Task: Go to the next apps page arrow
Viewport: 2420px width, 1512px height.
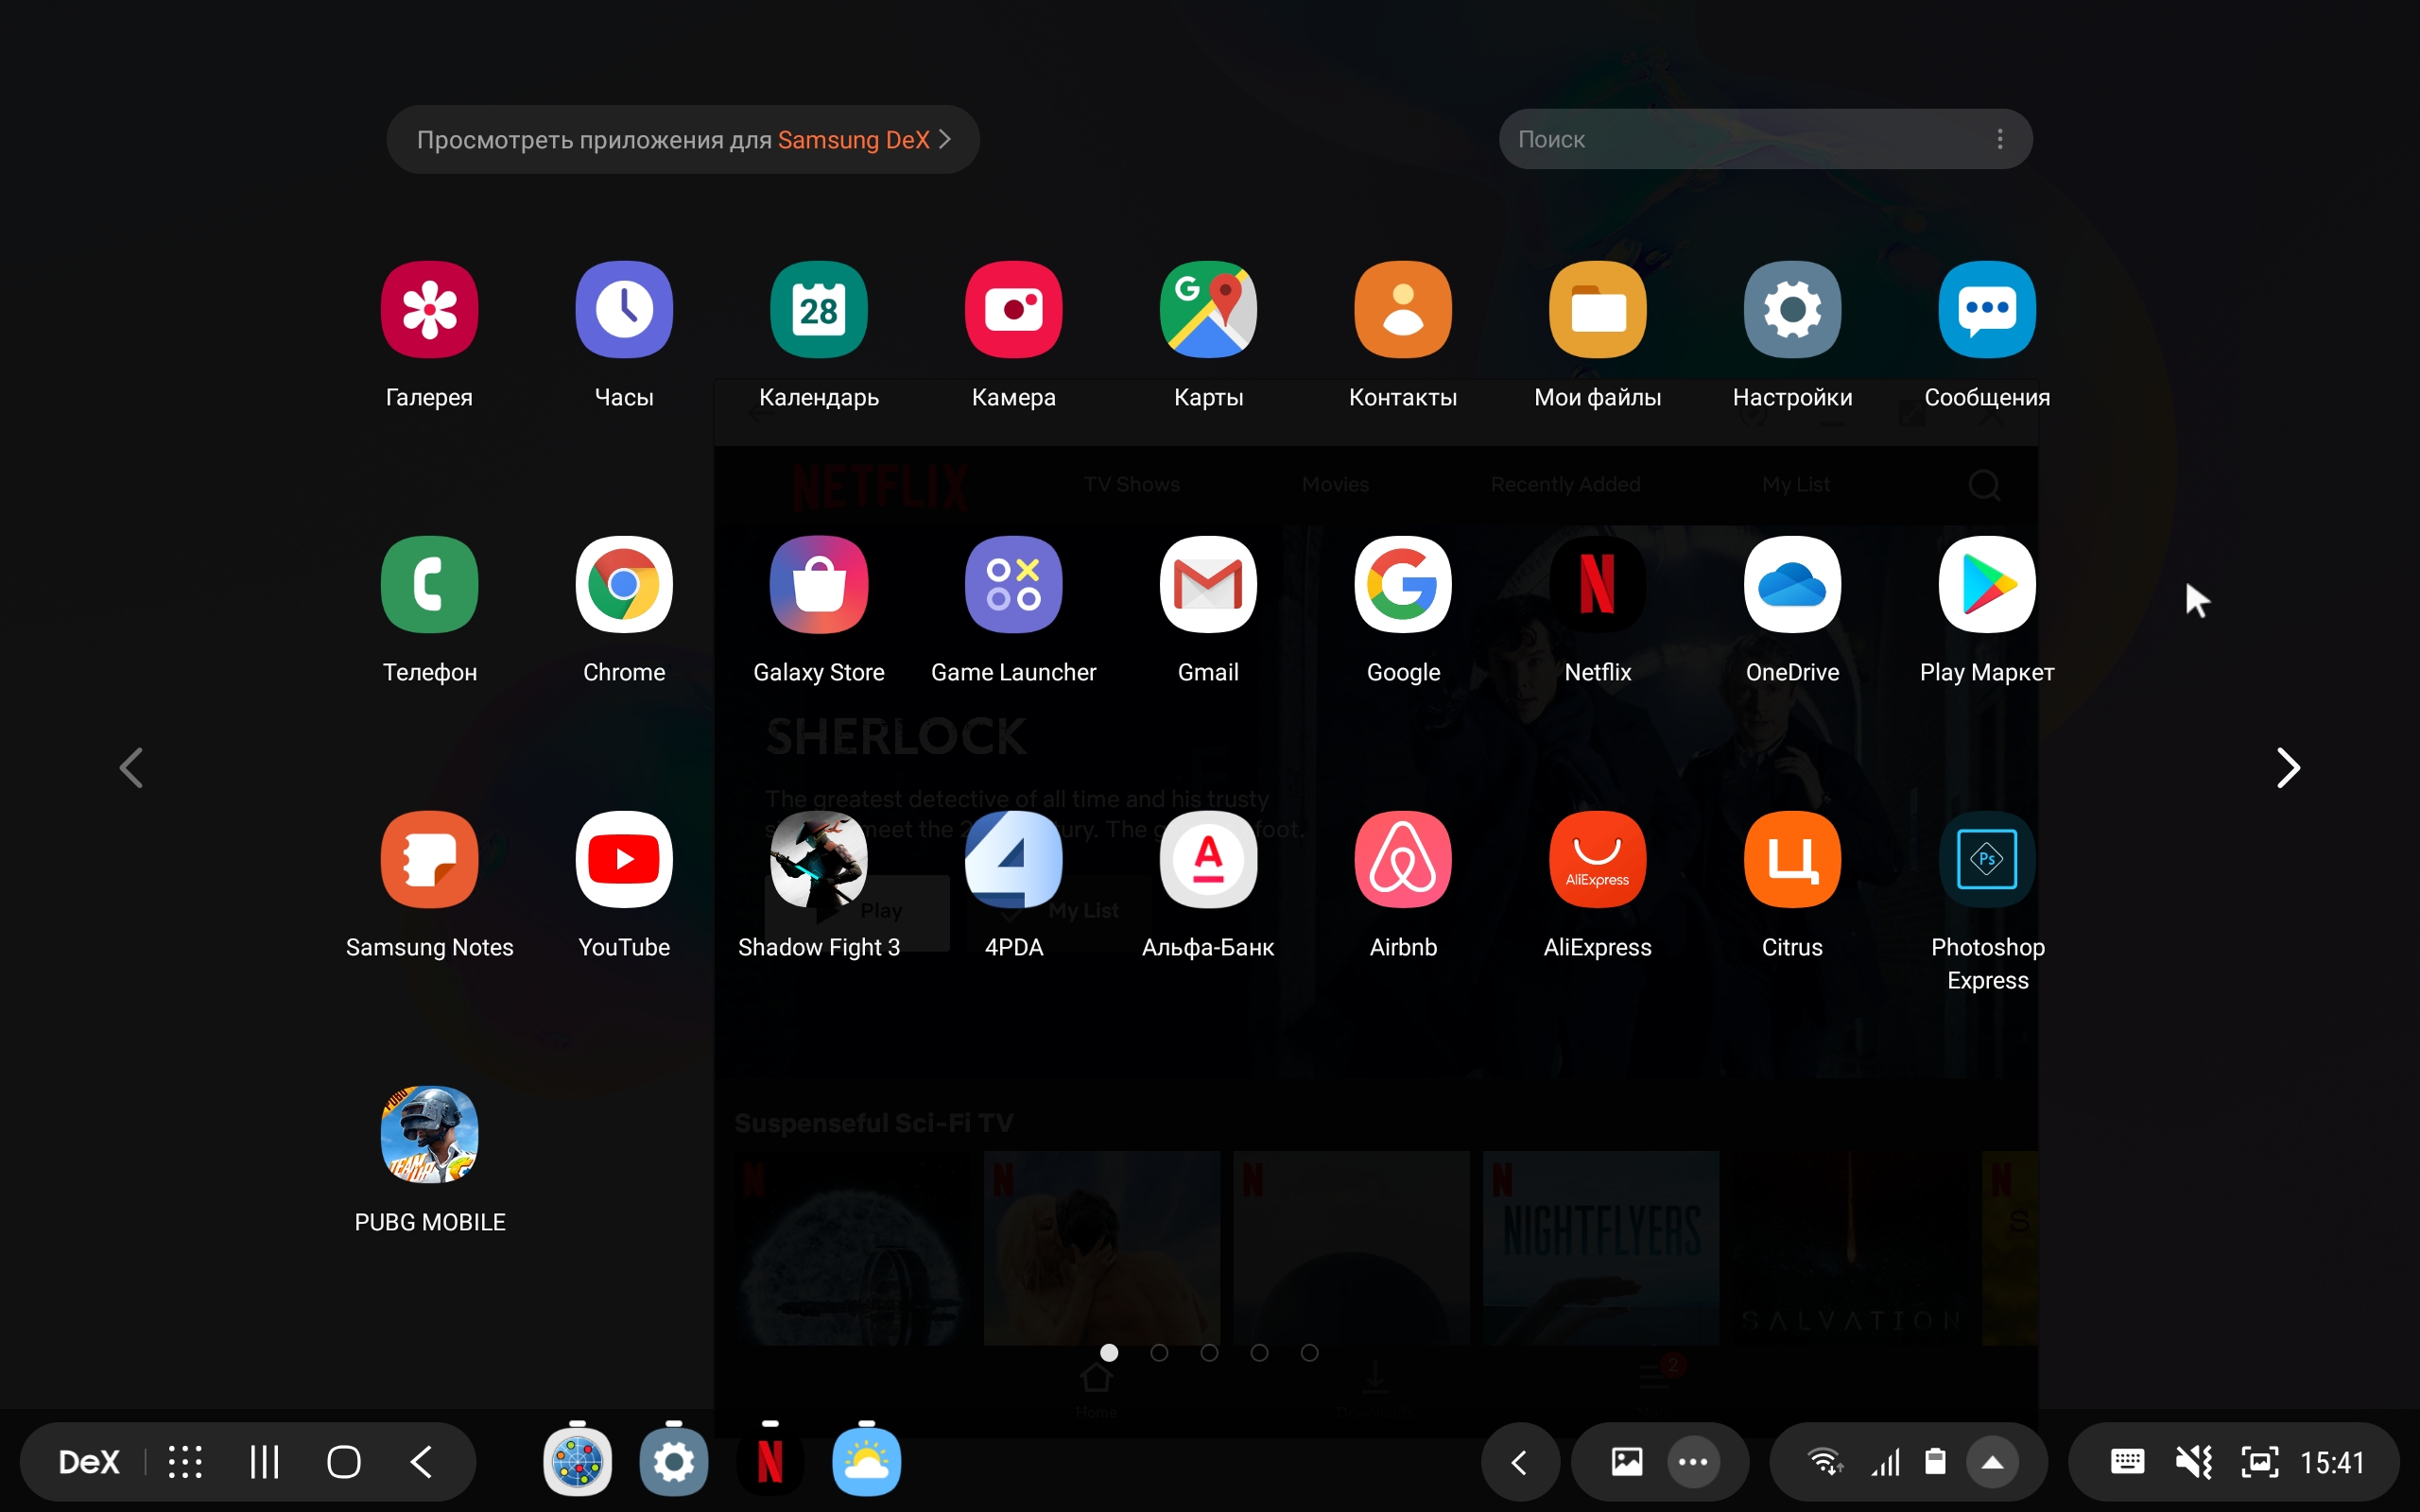Action: tap(2287, 768)
